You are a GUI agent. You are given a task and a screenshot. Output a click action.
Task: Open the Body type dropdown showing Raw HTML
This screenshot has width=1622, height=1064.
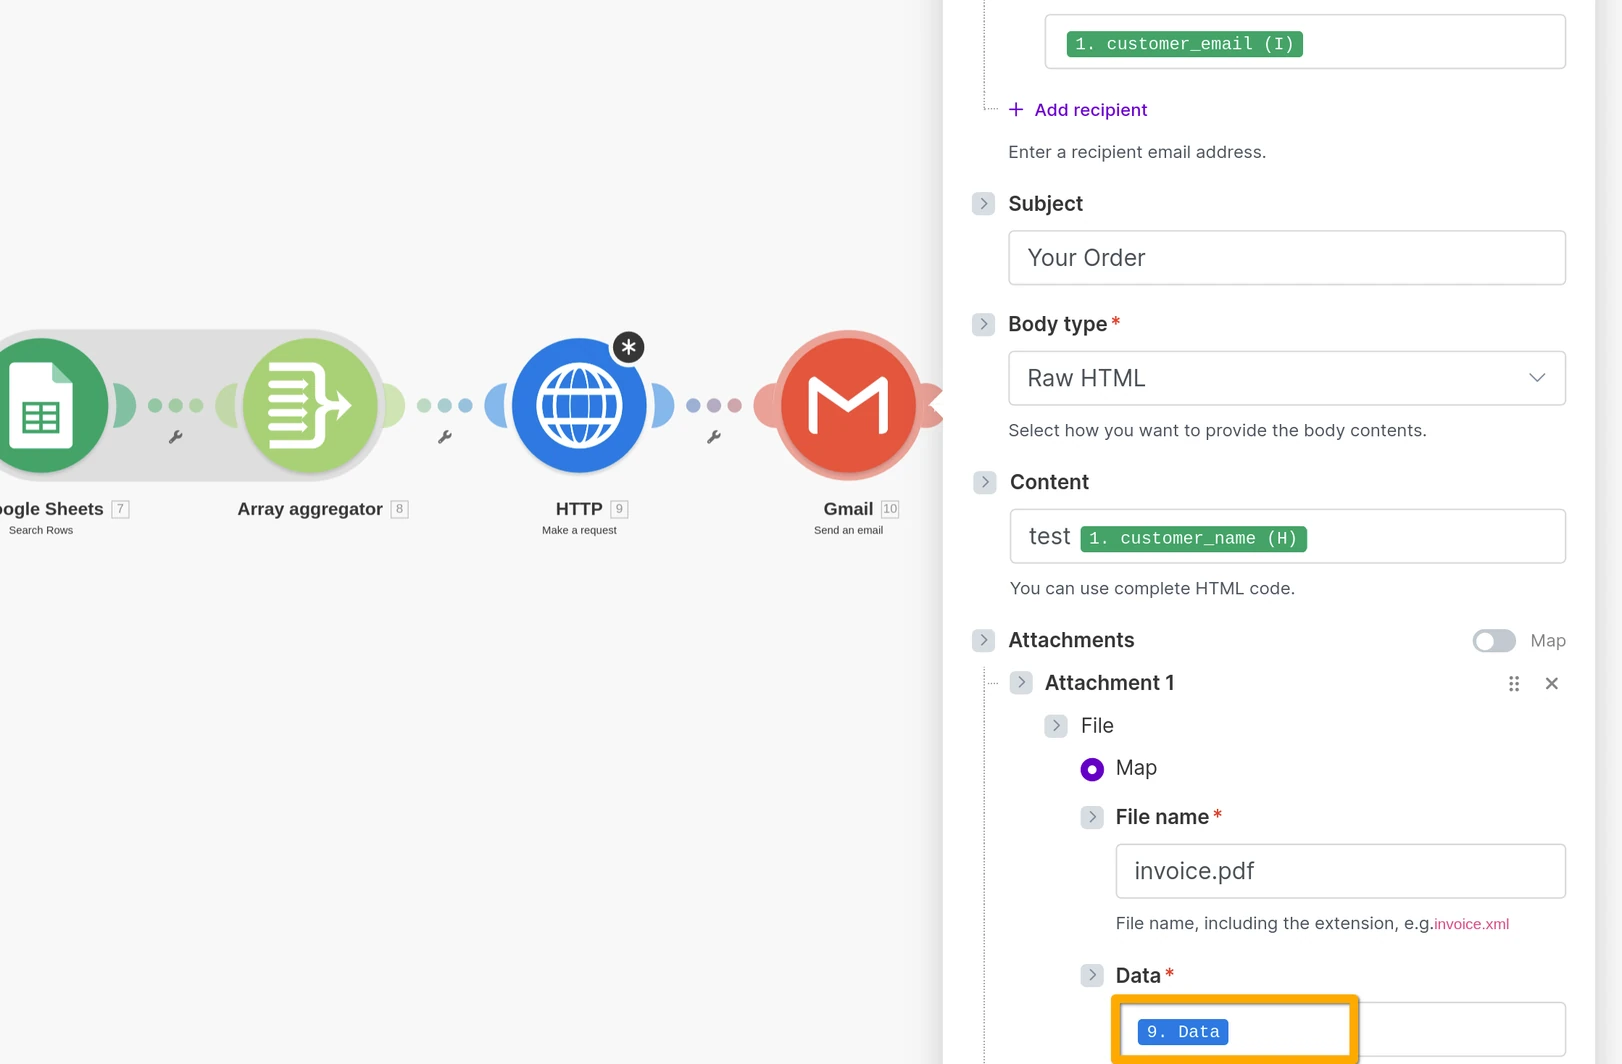pyautogui.click(x=1286, y=378)
